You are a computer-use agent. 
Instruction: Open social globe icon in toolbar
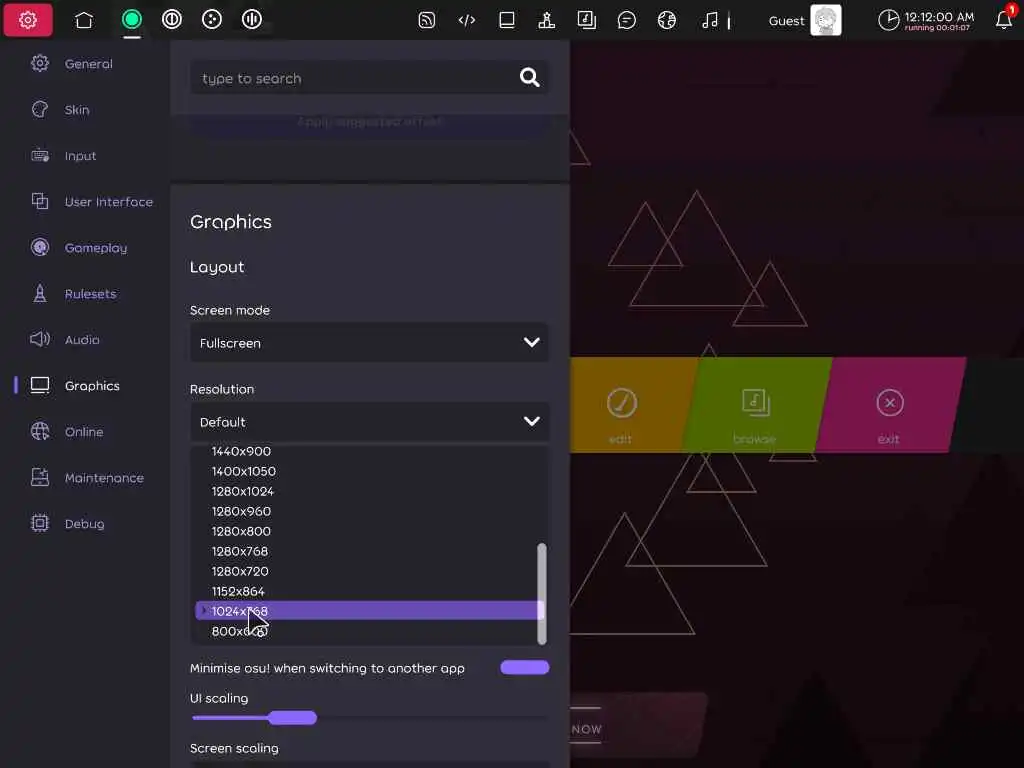coord(666,20)
